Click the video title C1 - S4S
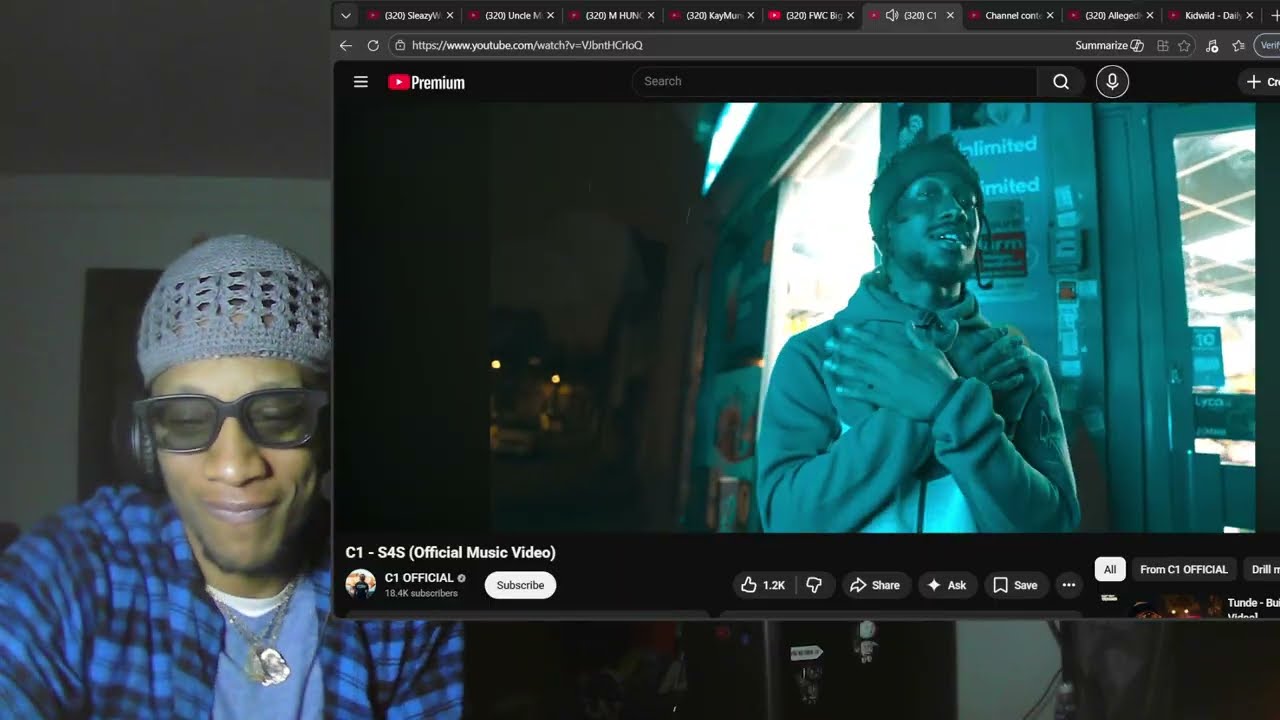This screenshot has height=720, width=1280. [x=450, y=552]
